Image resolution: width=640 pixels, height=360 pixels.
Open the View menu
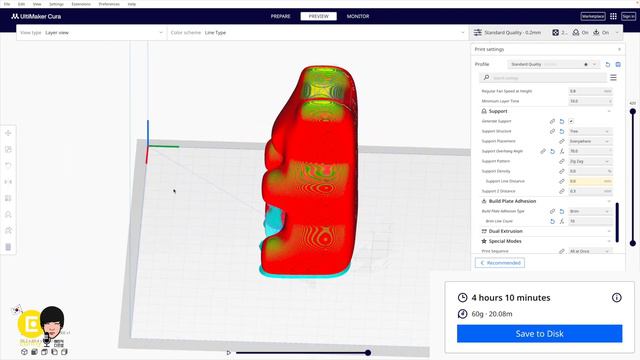click(37, 4)
